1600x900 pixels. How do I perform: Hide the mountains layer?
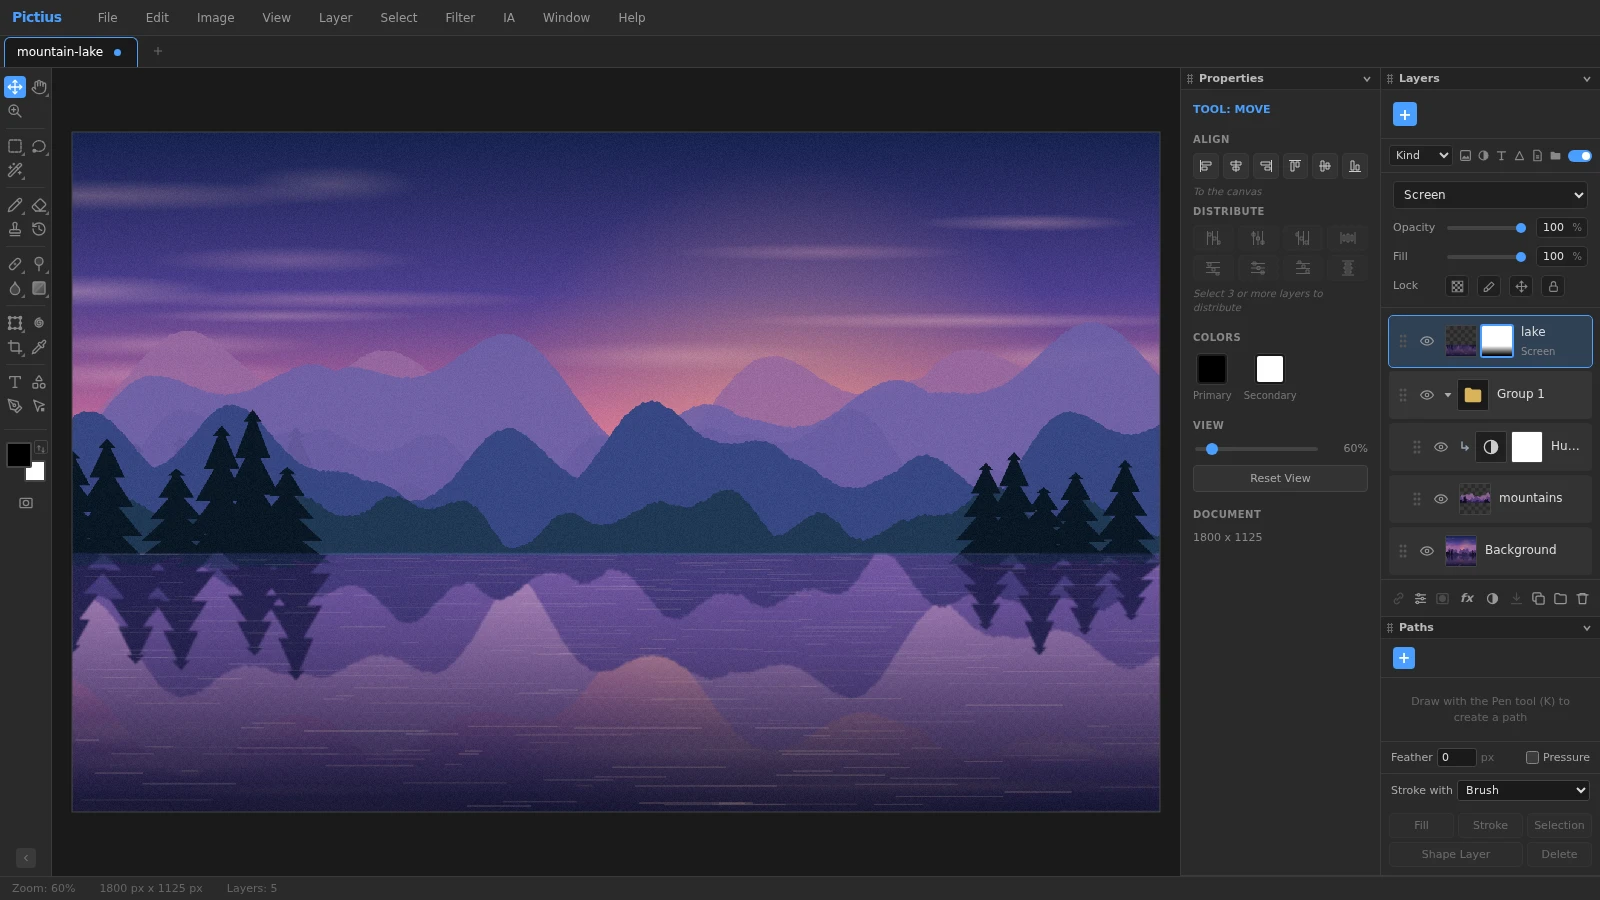point(1441,498)
